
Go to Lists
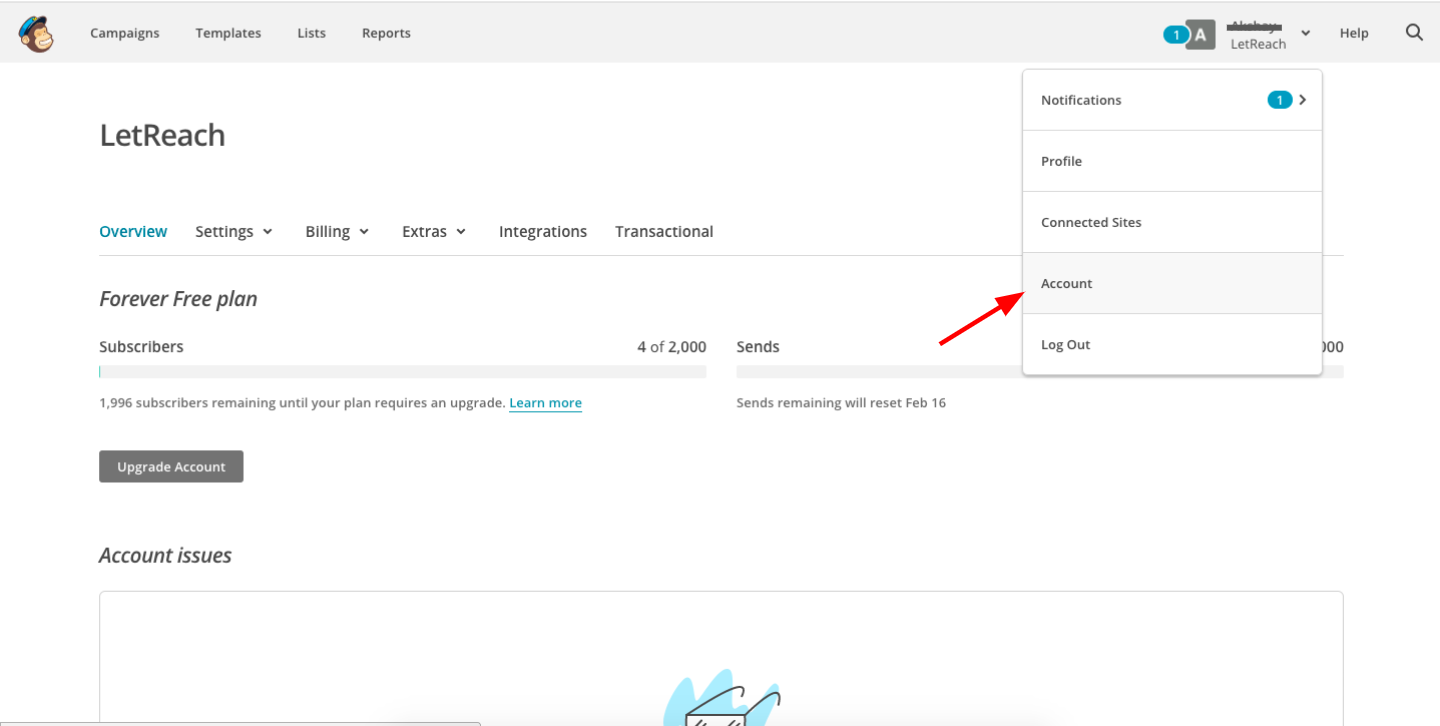pyautogui.click(x=311, y=33)
